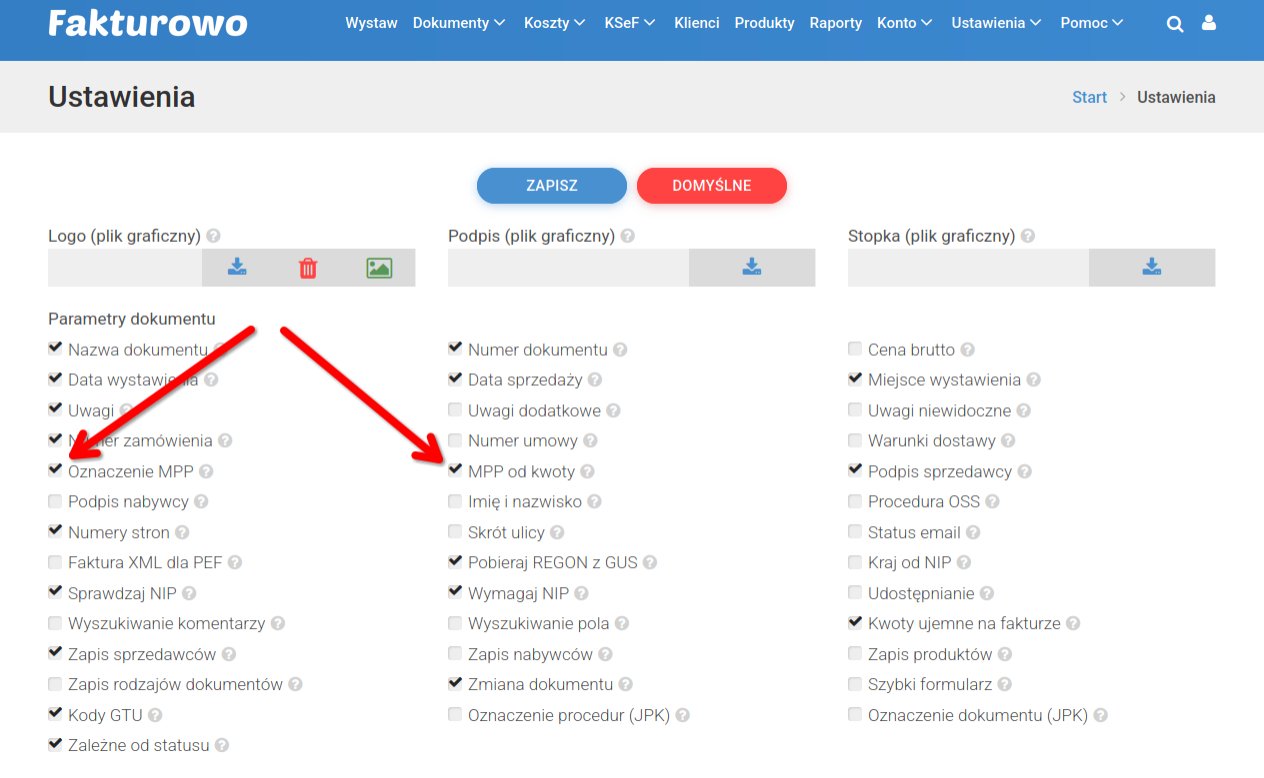Click the Fakturowo logo
1264x778 pixels.
point(148,23)
